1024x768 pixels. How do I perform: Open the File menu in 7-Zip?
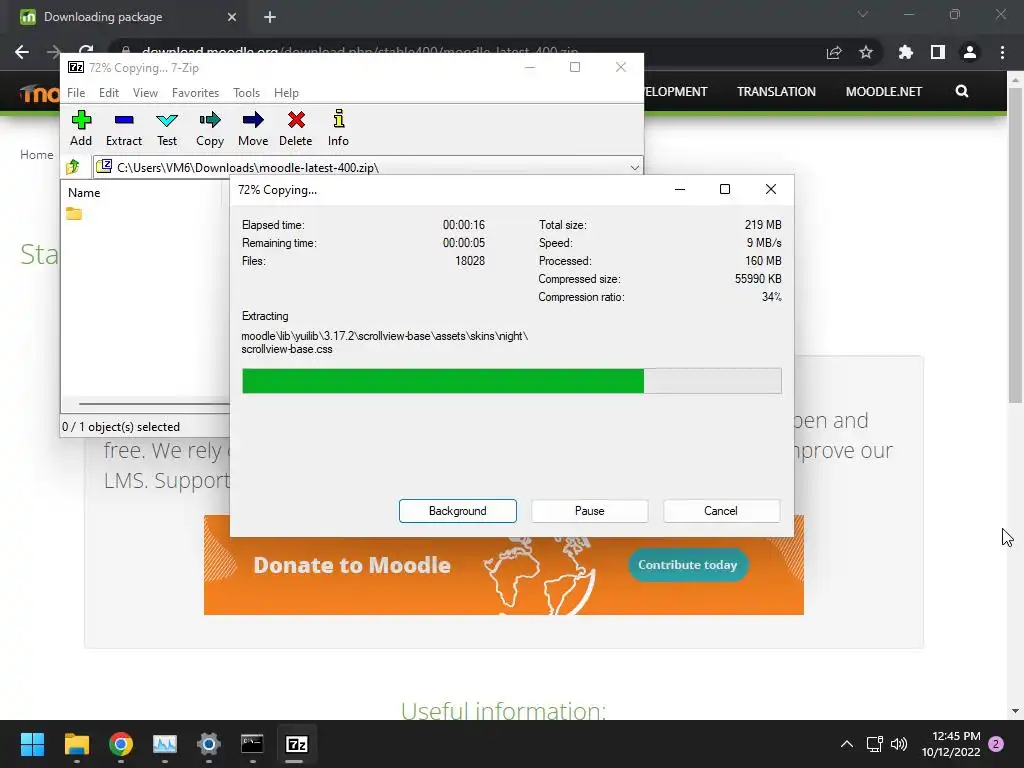point(76,93)
